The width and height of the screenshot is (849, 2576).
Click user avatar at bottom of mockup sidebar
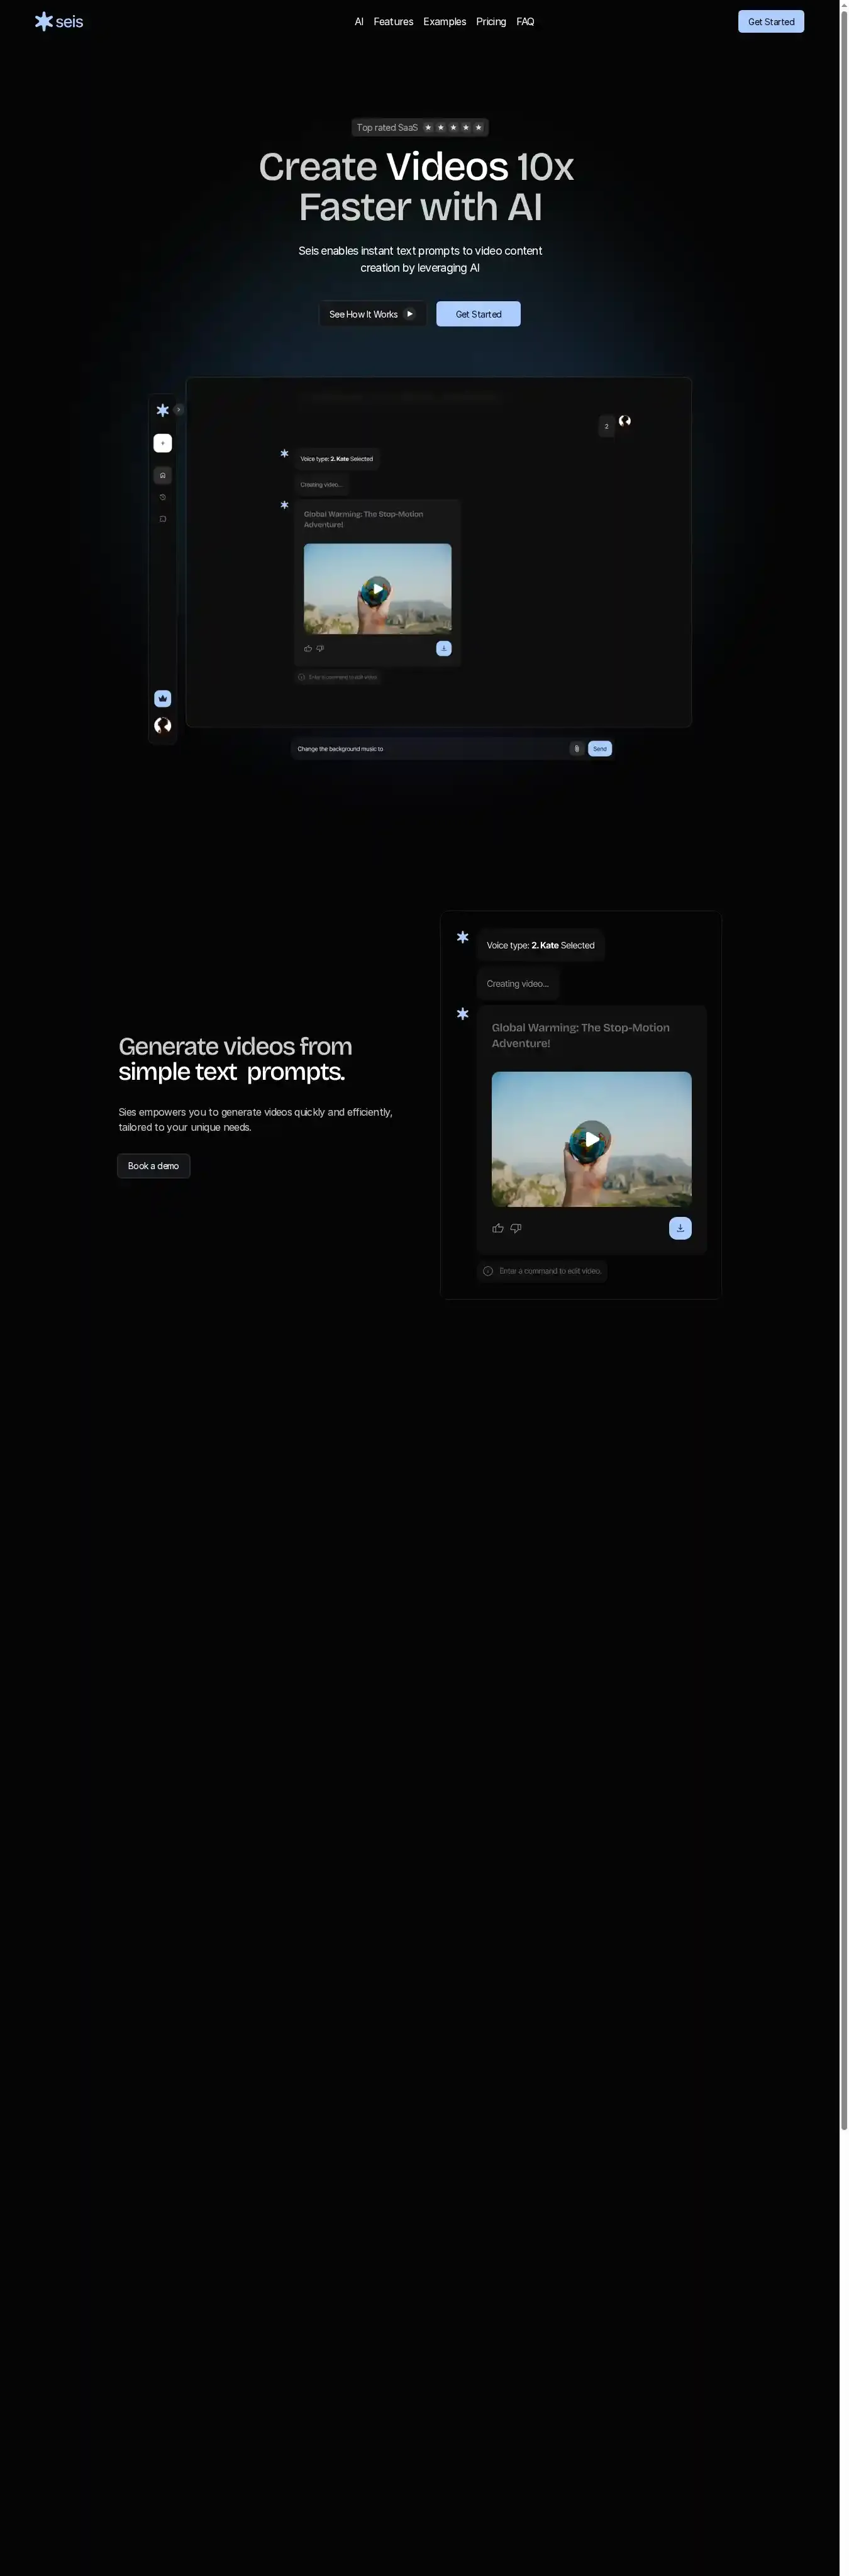tap(163, 726)
